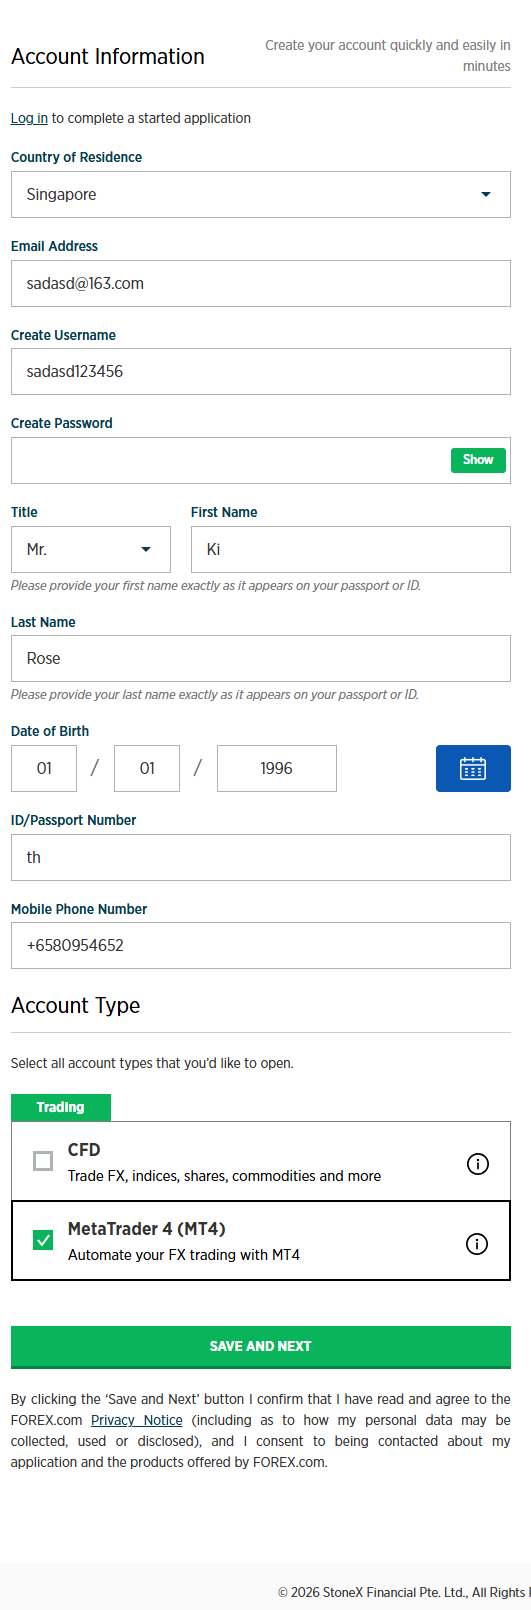Focus the ID/Passport Number field

261,857
